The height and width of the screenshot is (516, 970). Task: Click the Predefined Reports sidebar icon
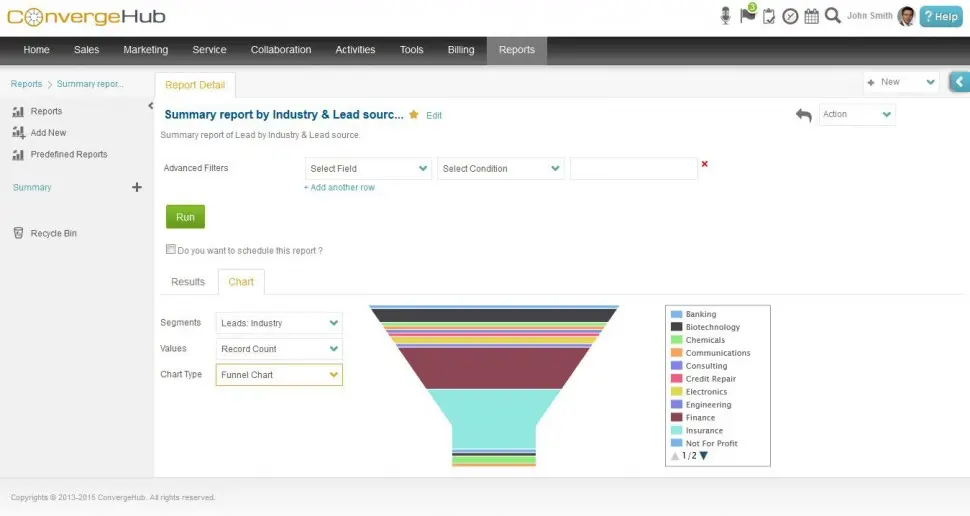tap(18, 154)
